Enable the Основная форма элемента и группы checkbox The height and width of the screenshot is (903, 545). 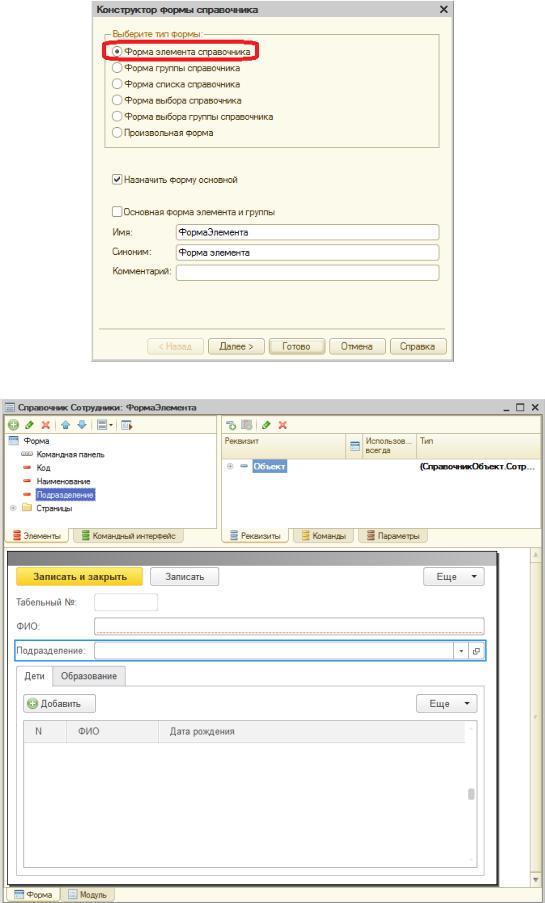coord(117,212)
